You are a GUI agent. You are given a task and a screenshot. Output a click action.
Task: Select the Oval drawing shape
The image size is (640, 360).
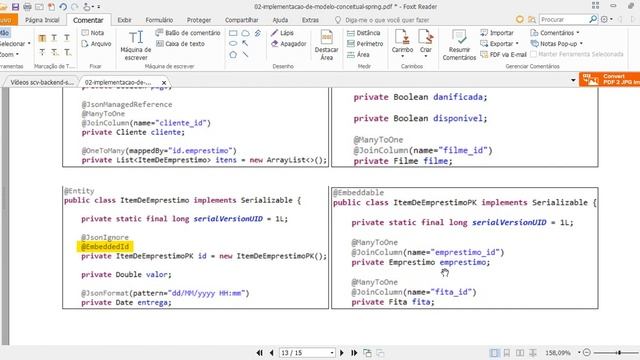tap(233, 43)
